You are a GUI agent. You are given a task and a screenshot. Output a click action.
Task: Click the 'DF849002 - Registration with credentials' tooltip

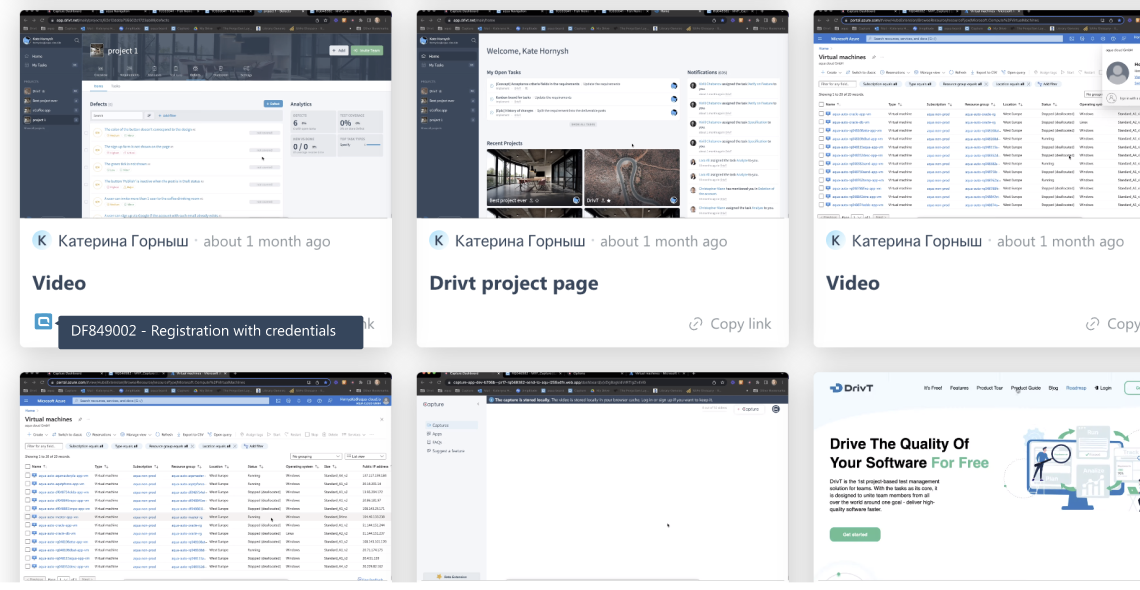(210, 331)
